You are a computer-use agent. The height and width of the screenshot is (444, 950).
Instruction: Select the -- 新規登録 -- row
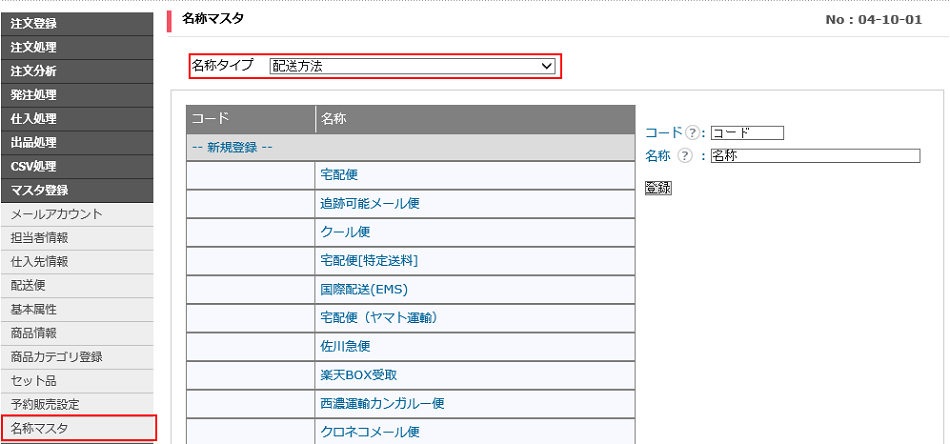pyautogui.click(x=410, y=147)
